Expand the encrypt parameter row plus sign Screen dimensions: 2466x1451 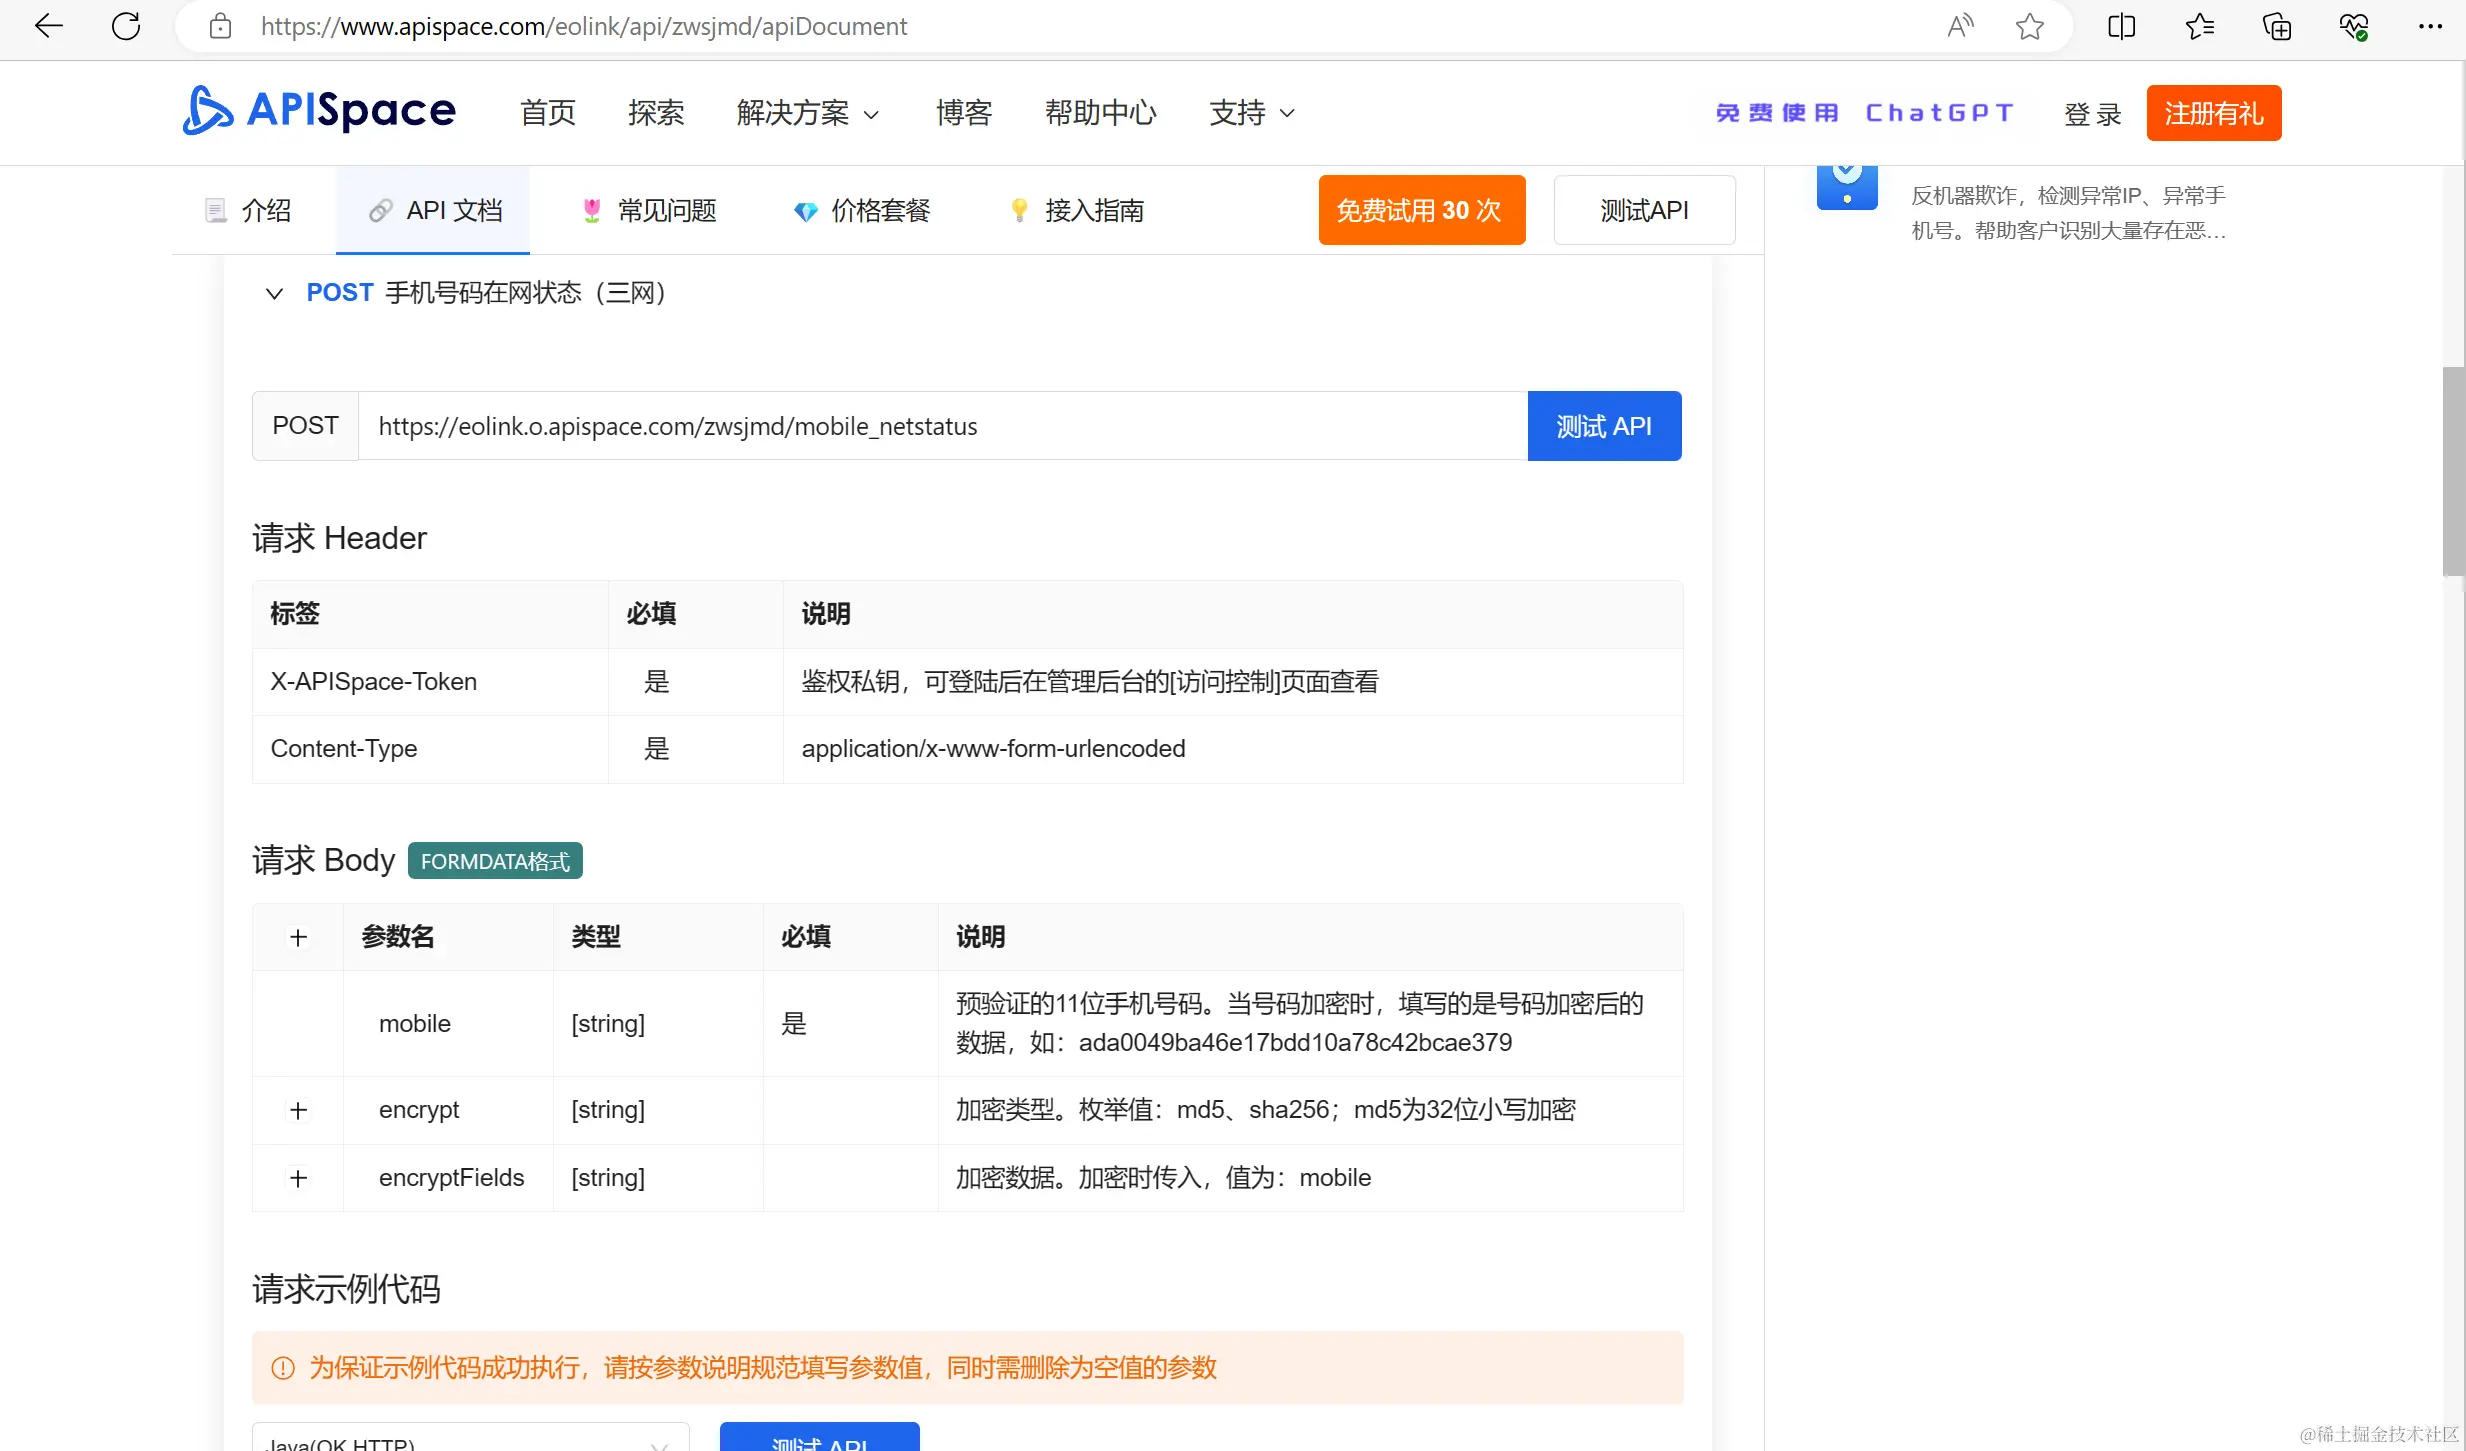click(298, 1110)
